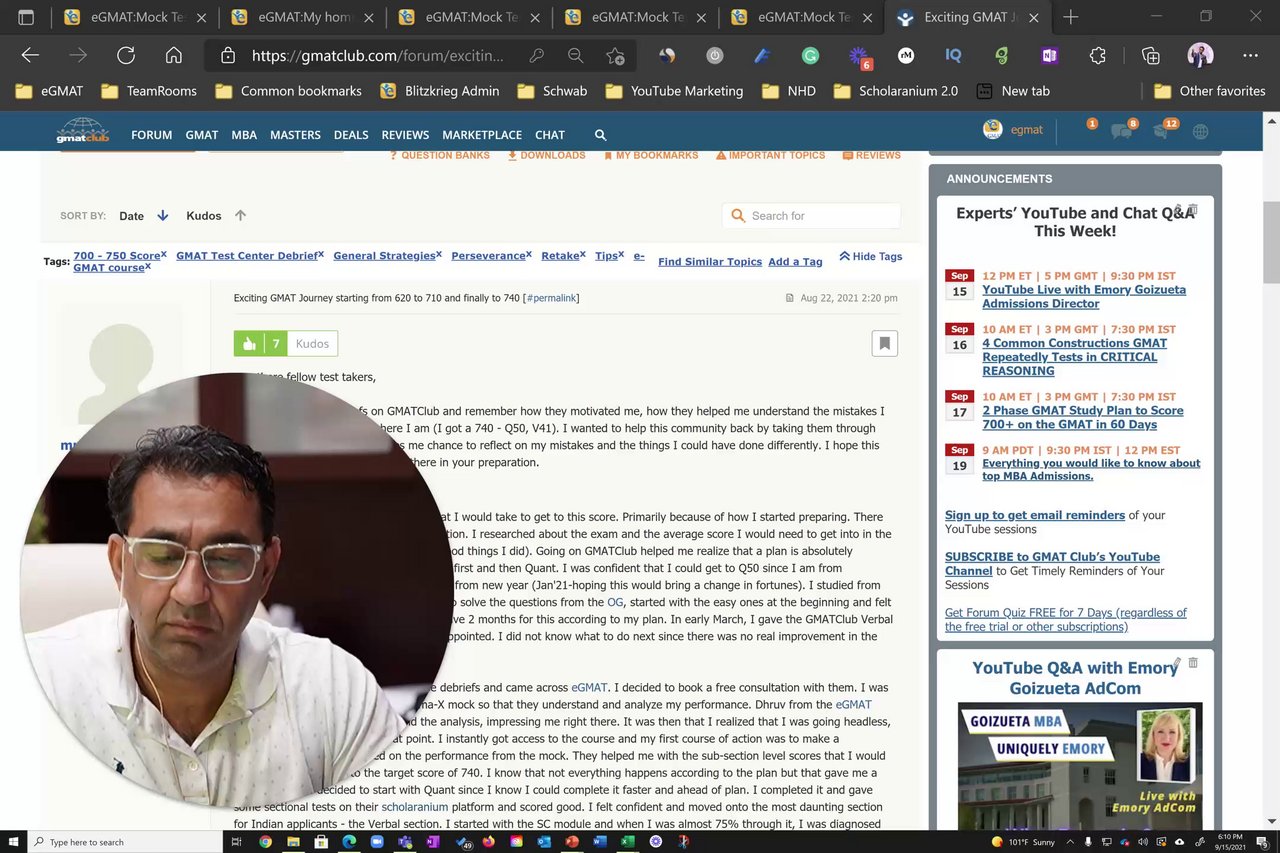Click the 'Search for' input field
This screenshot has height=853, width=1280.
[811, 216]
